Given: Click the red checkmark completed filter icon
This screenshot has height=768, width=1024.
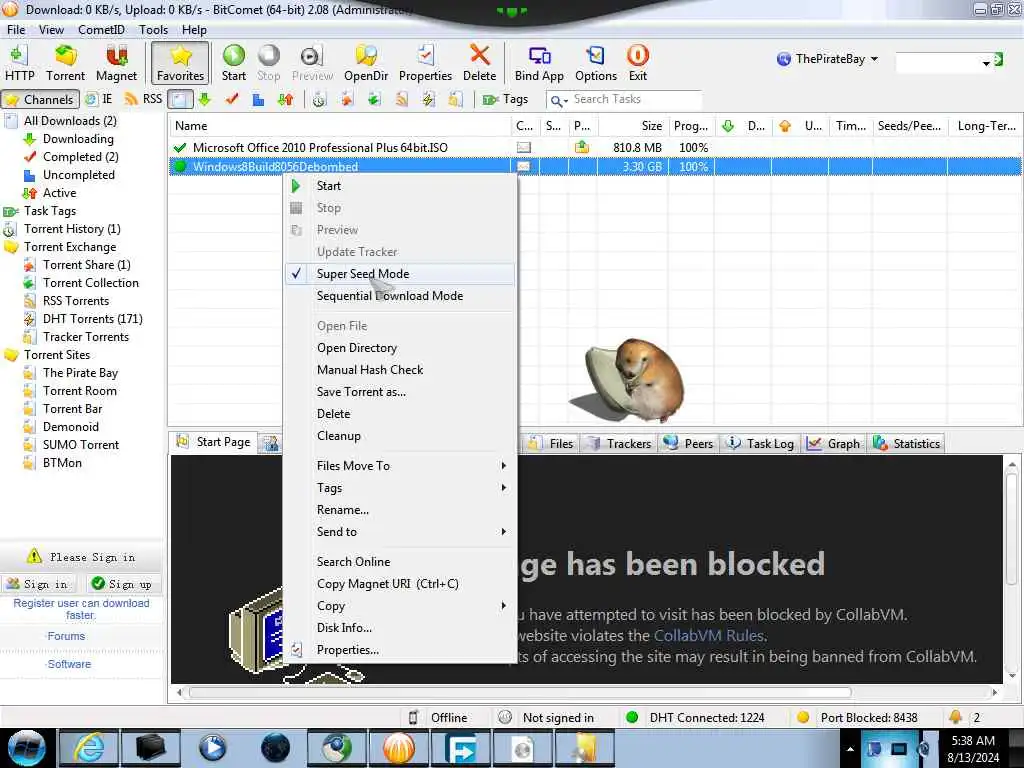Looking at the screenshot, I should pos(232,99).
